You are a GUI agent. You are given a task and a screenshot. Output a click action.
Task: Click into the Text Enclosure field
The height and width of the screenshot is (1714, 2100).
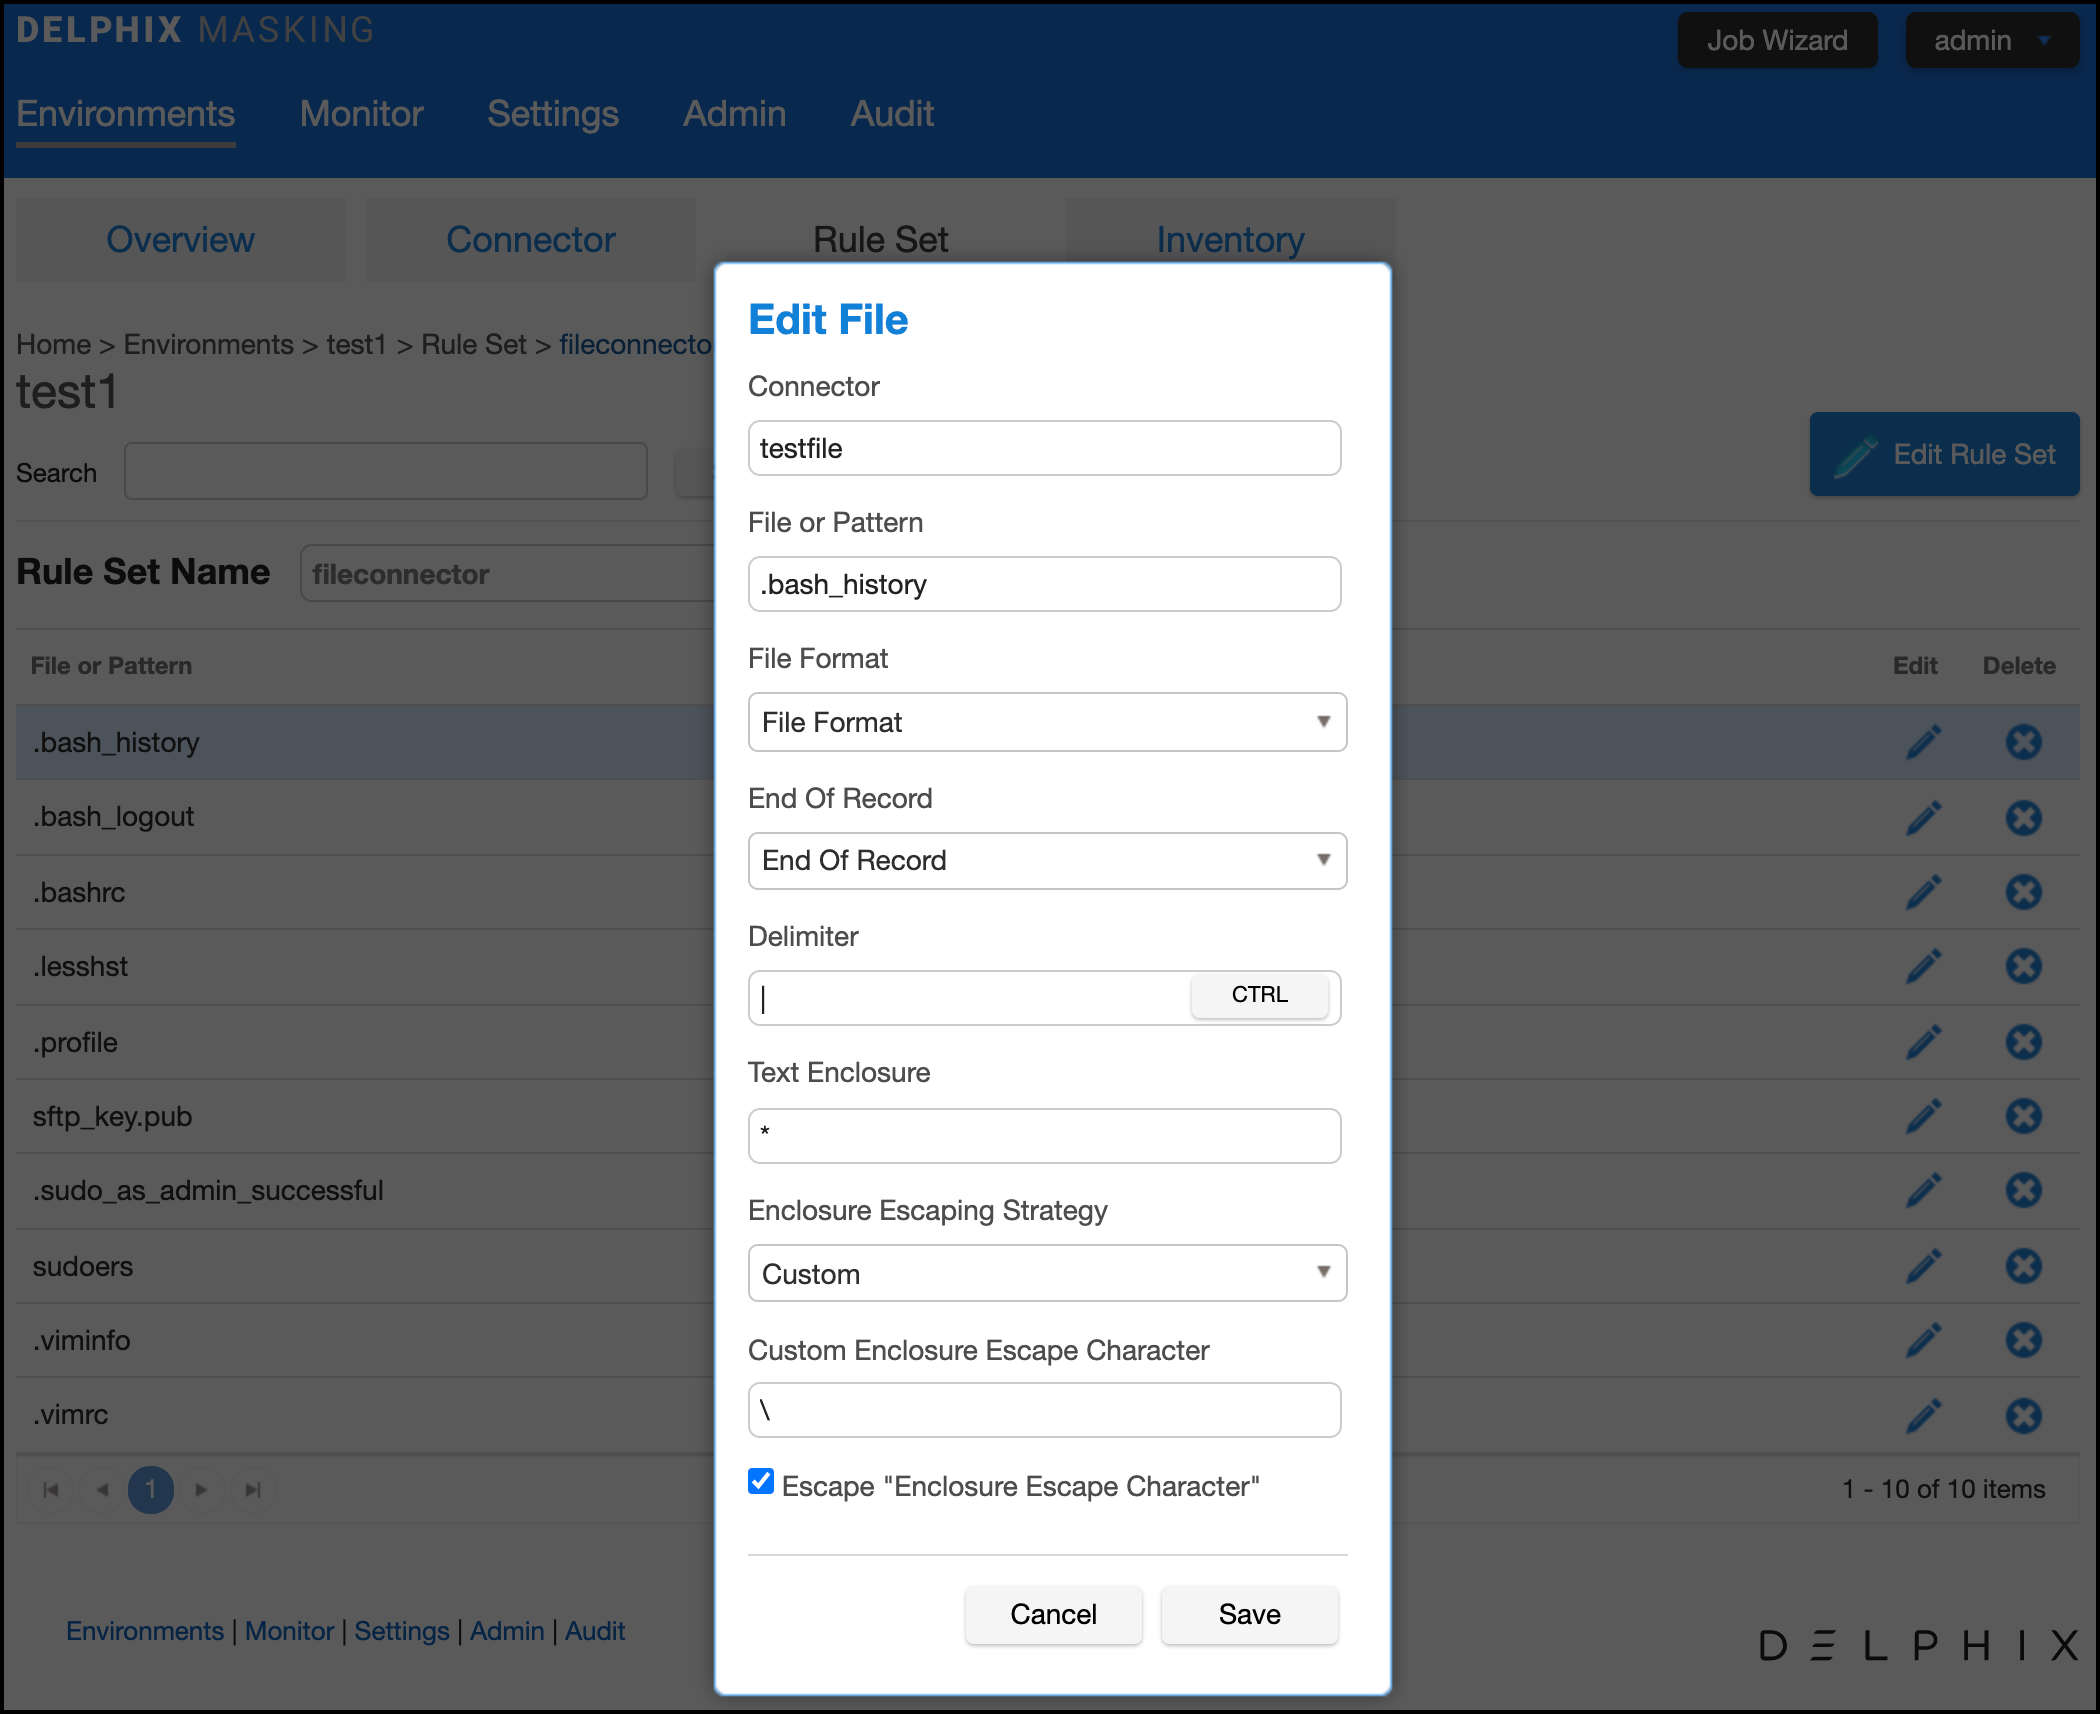pyautogui.click(x=1044, y=1136)
